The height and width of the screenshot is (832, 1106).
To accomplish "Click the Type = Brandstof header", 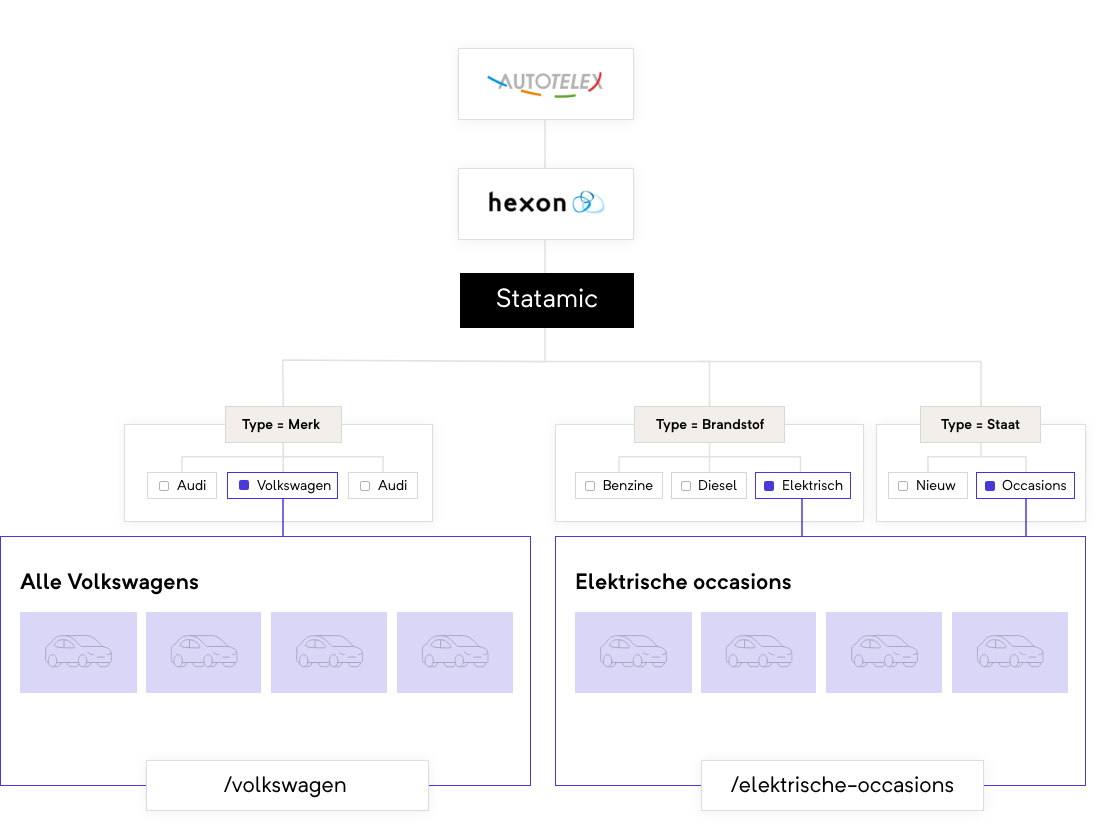I will [709, 424].
